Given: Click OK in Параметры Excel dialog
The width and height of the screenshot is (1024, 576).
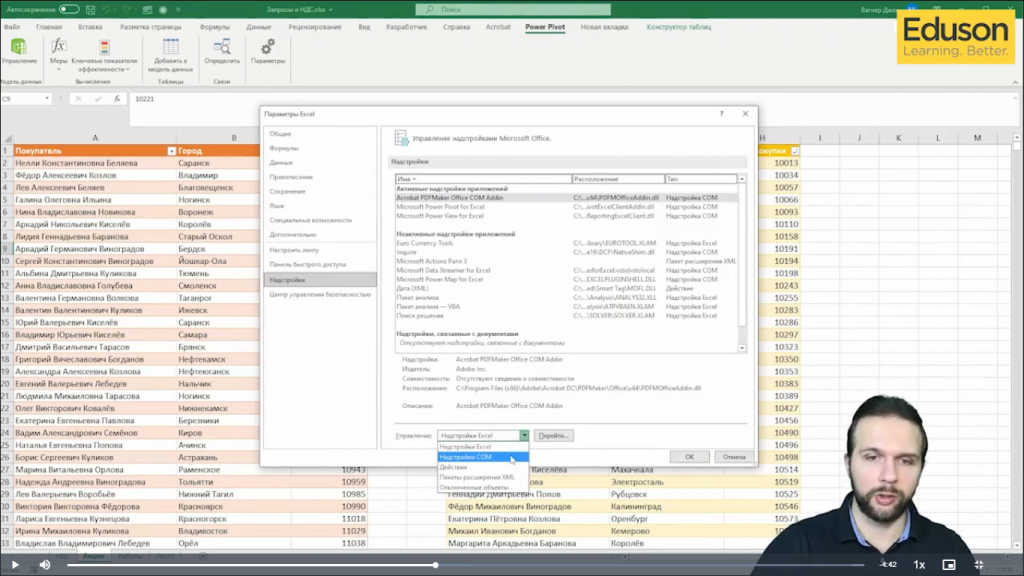Looking at the screenshot, I should pyautogui.click(x=689, y=457).
